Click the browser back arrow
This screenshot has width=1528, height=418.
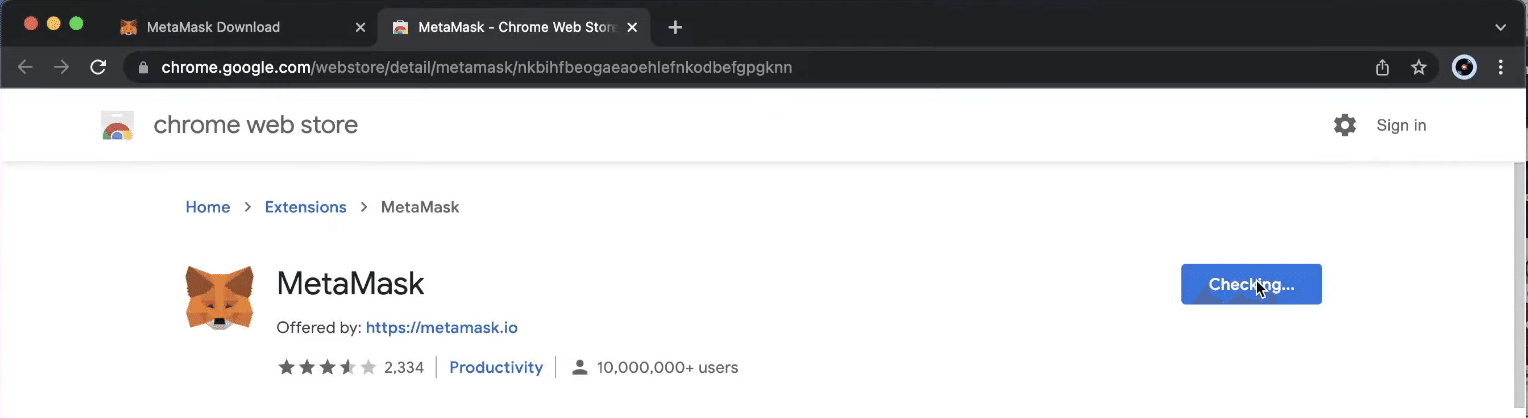click(x=26, y=67)
